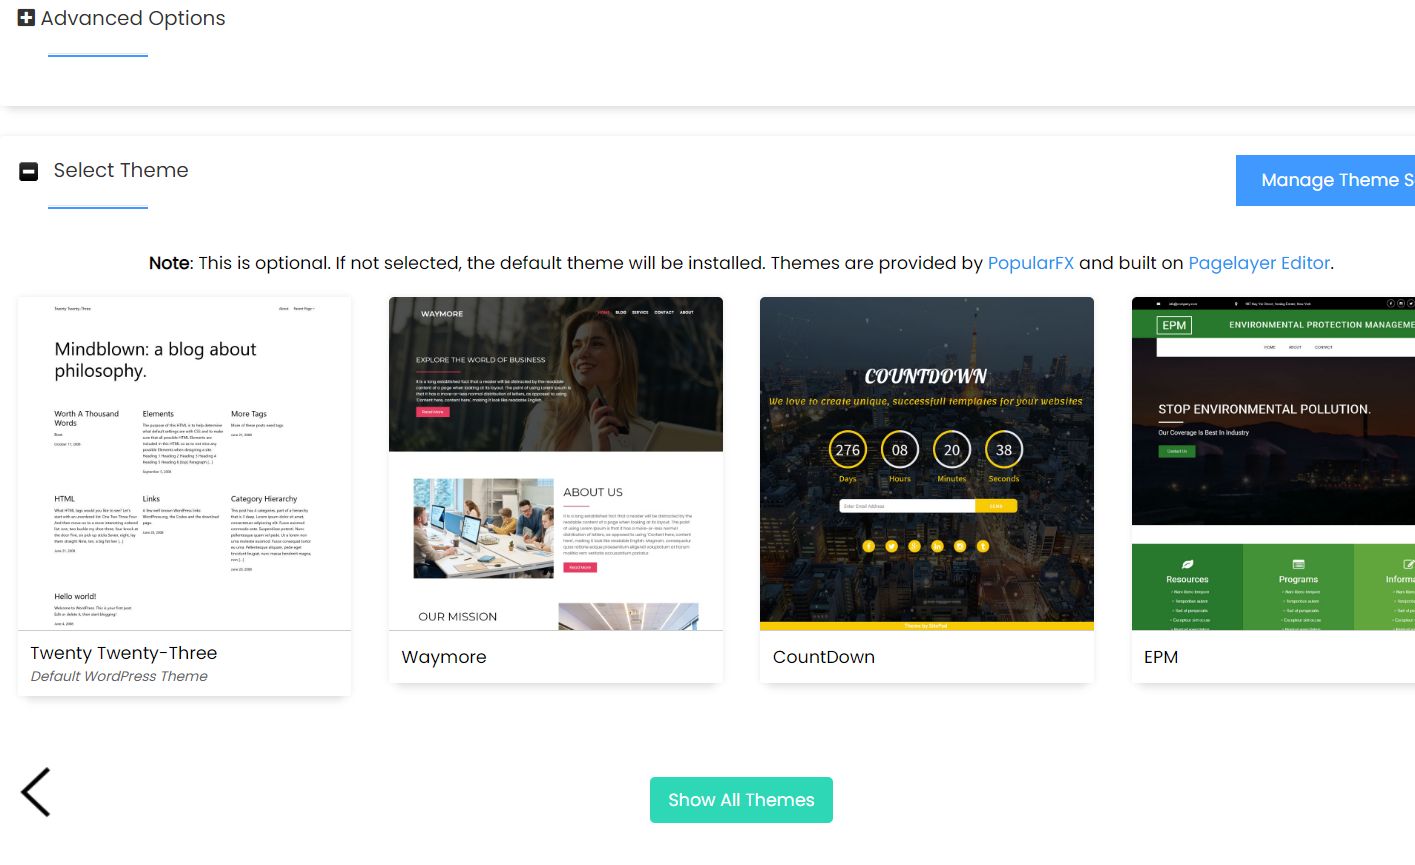Click the Advanced Options heading text

[133, 18]
